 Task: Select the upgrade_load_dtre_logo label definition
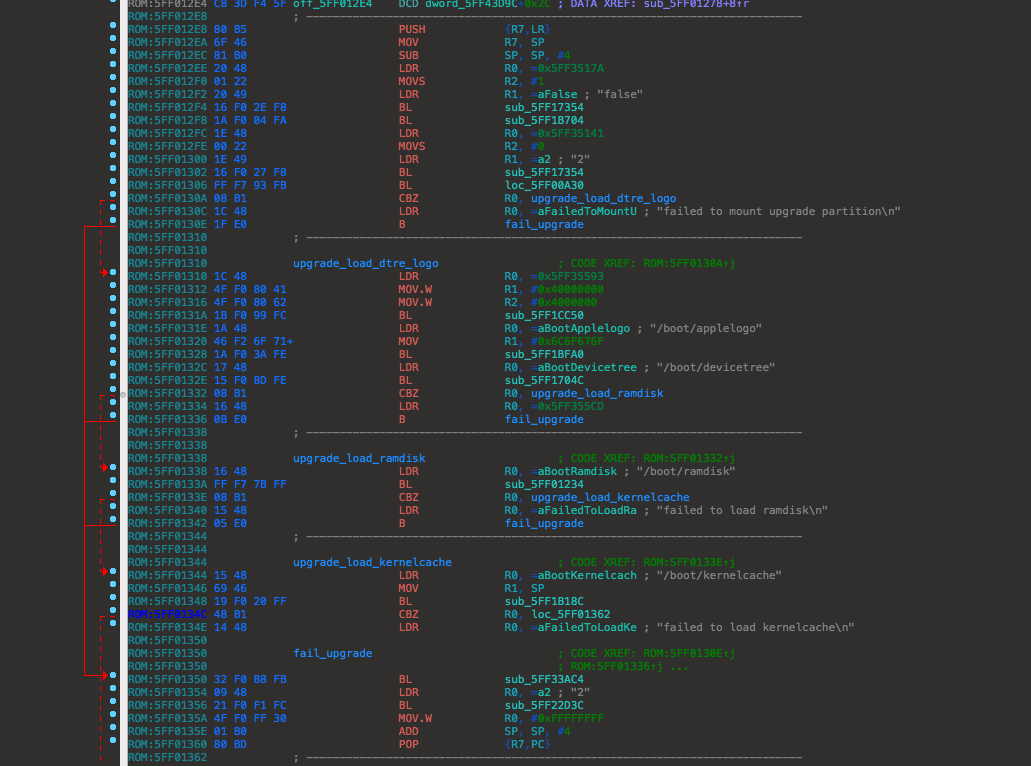click(365, 264)
